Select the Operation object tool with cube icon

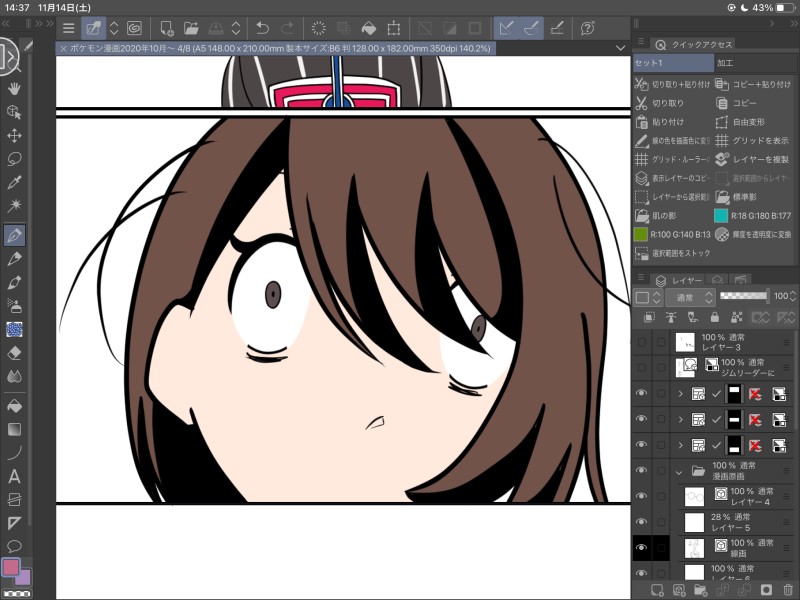point(14,112)
